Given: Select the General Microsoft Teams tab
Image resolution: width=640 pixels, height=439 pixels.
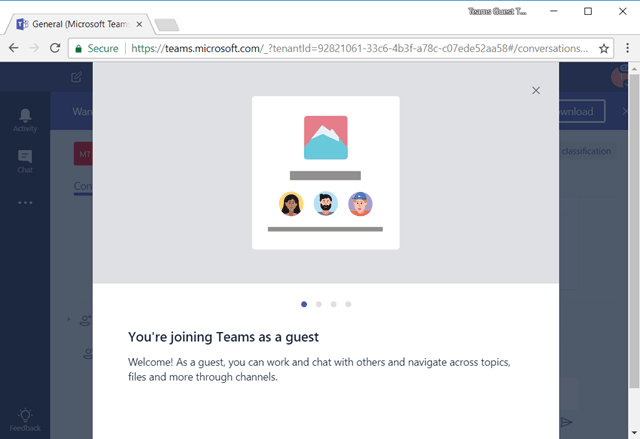Looking at the screenshot, I should [78, 24].
